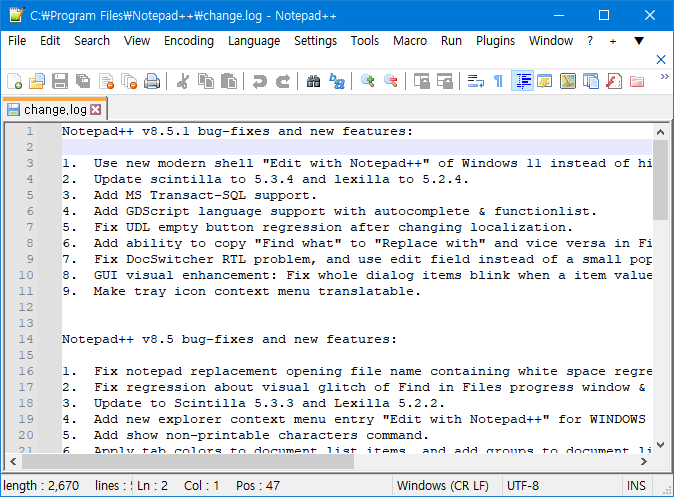The width and height of the screenshot is (674, 497).
Task: Open the Run menu
Action: 451,41
